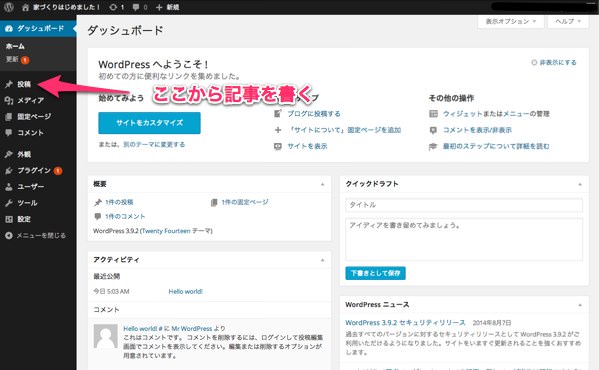Click the pin icon beside 1件の投稿
Image resolution: width=599 pixels, height=370 pixels.
(98, 202)
